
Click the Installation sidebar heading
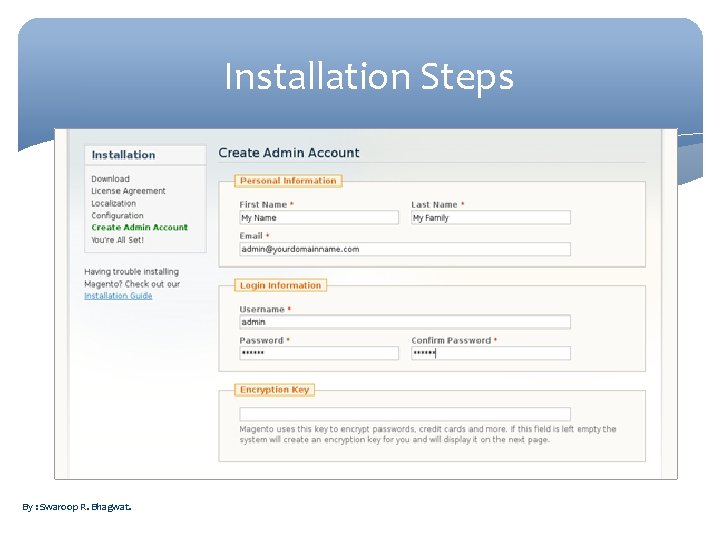[x=123, y=155]
